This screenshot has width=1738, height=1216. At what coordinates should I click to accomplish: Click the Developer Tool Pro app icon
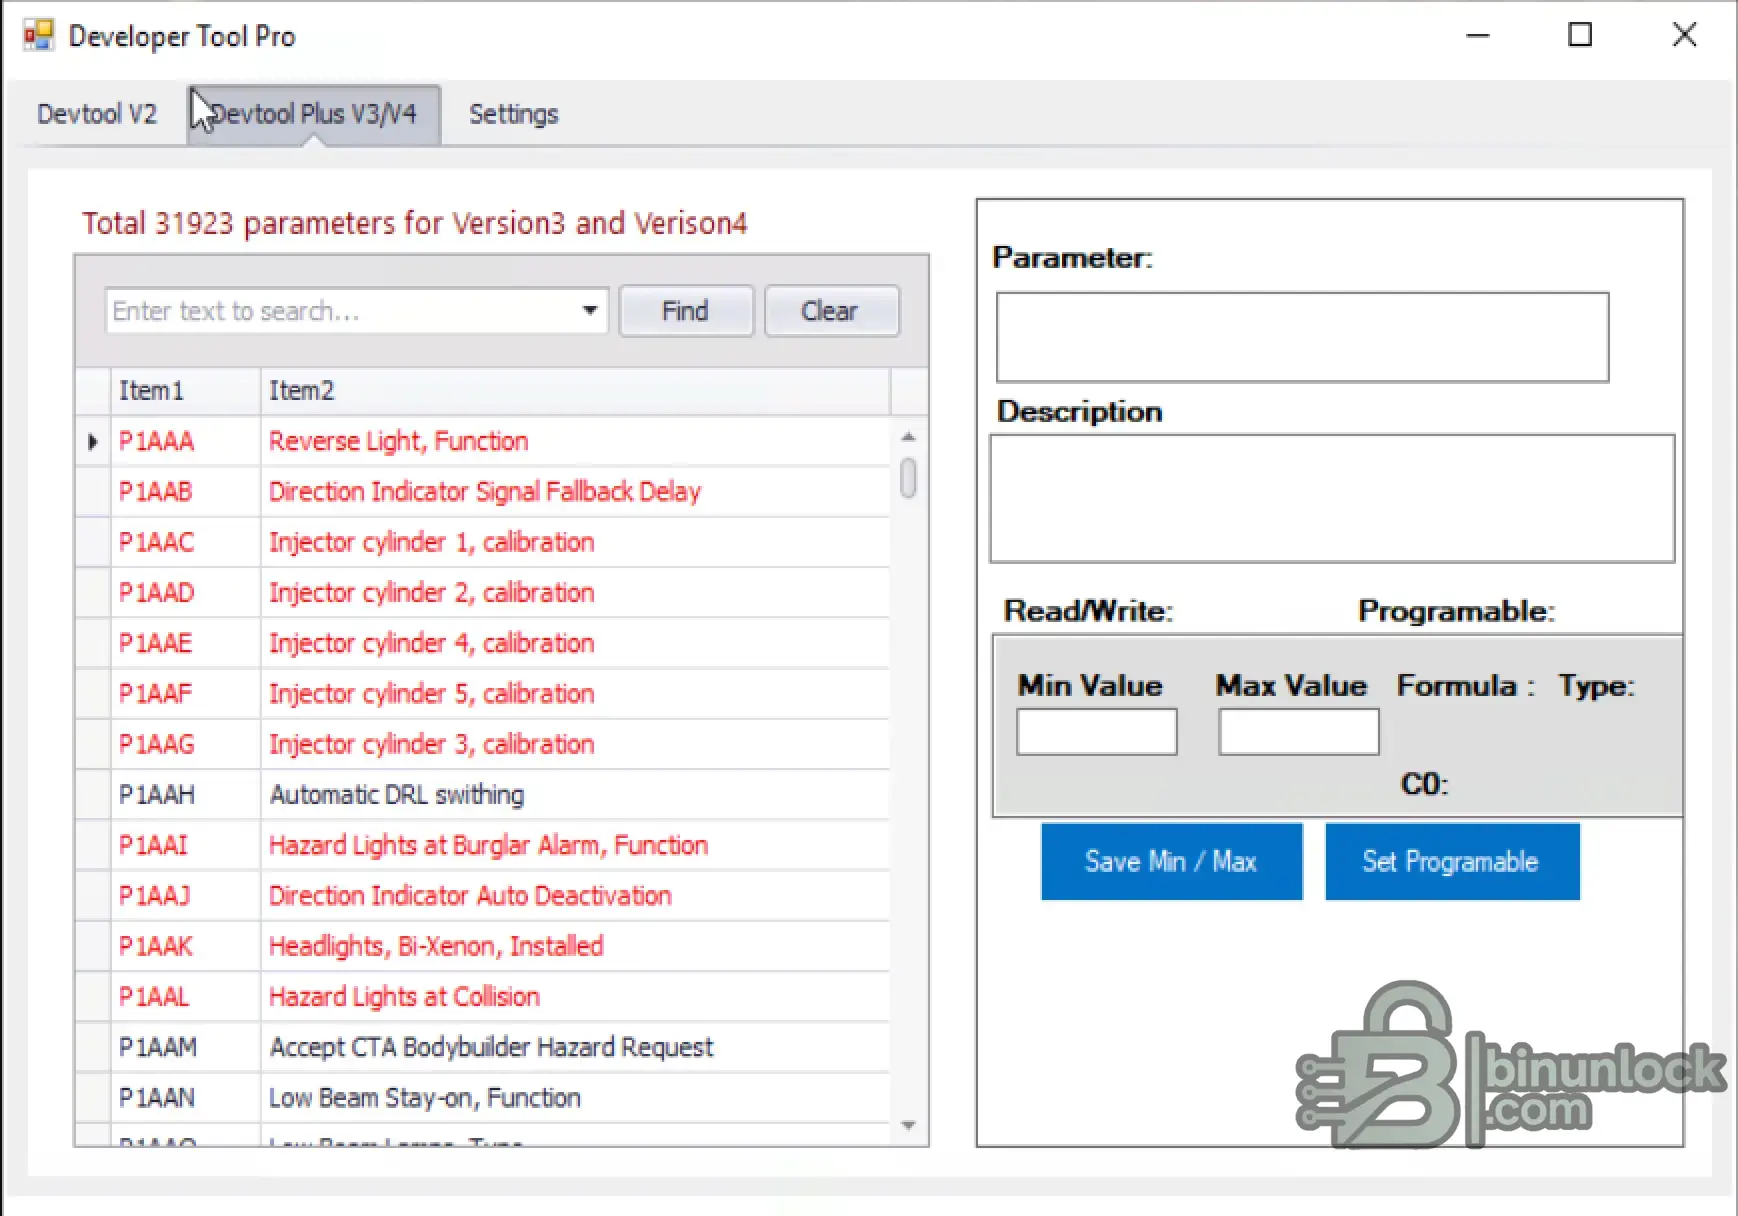(x=38, y=36)
